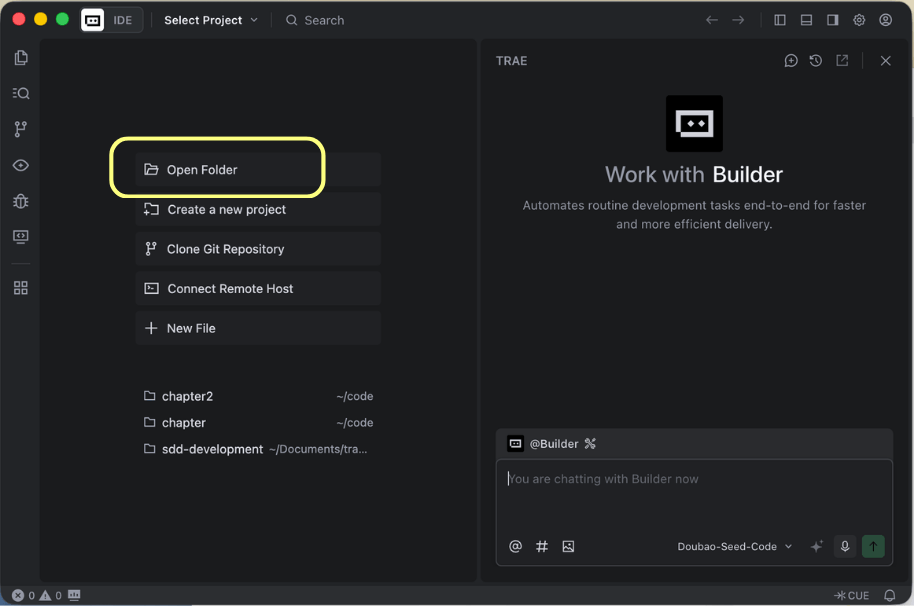Image resolution: width=914 pixels, height=608 pixels.
Task: Open the Run and Debug bug icon
Action: point(21,201)
